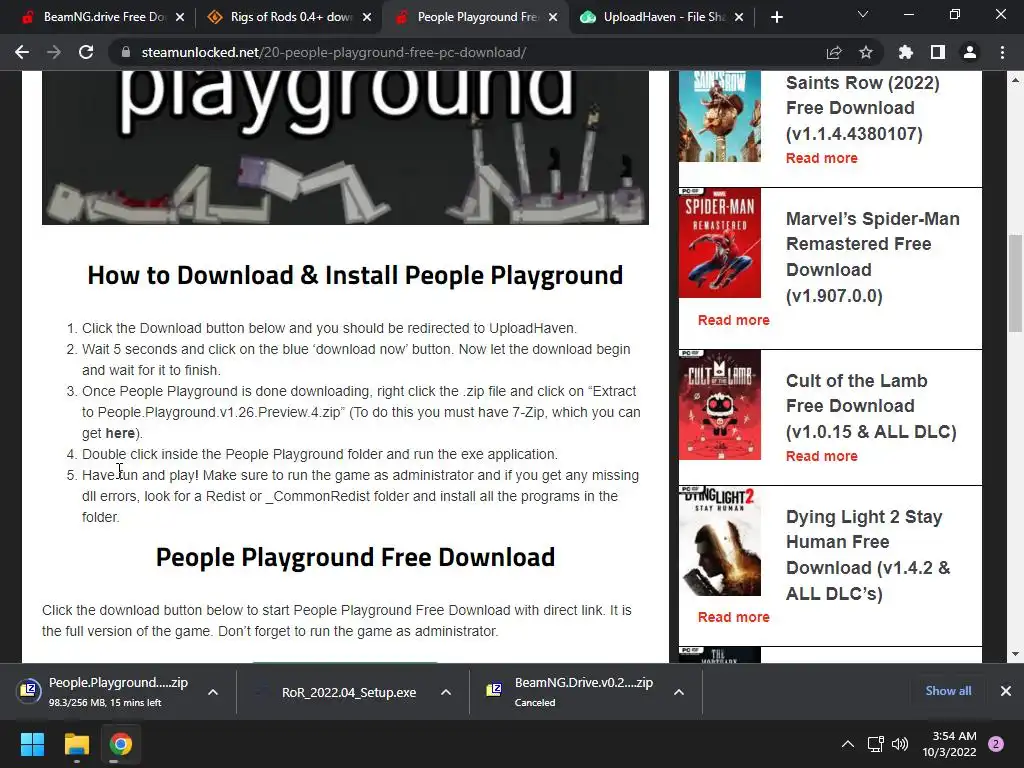The height and width of the screenshot is (768, 1024).
Task: Click the Chrome taskbar icon
Action: (120, 744)
